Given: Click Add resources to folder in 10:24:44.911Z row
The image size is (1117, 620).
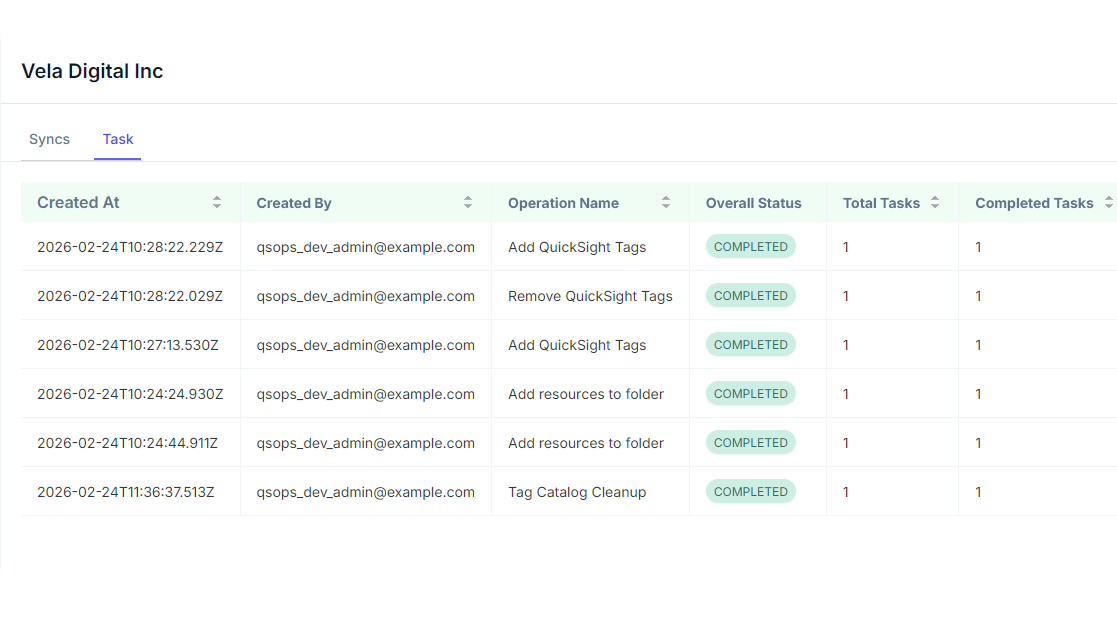Looking at the screenshot, I should [586, 443].
